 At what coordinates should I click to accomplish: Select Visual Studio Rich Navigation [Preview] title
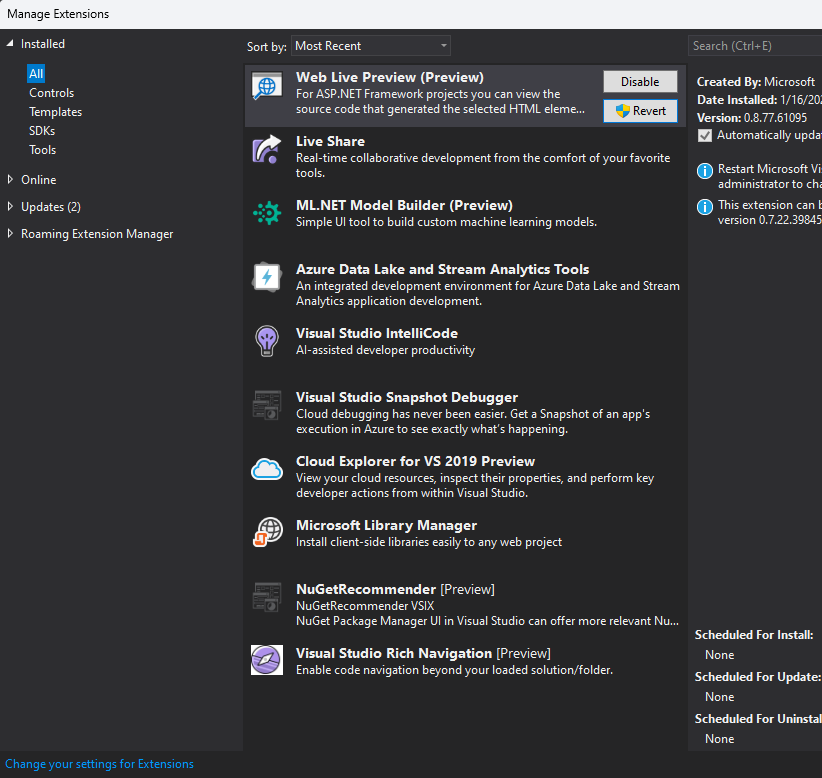[x=423, y=653]
